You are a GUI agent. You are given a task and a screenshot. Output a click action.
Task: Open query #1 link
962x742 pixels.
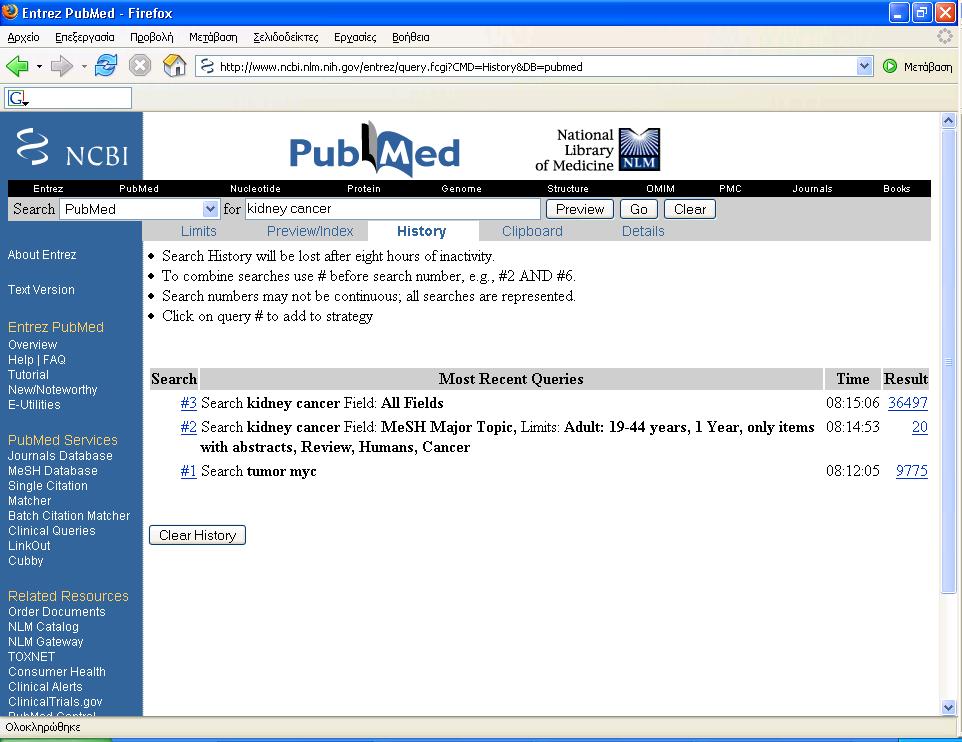[188, 471]
